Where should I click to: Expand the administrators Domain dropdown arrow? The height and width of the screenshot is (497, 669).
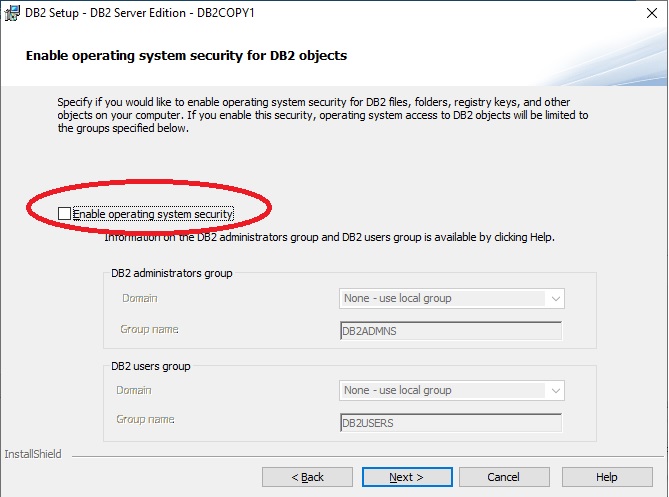click(x=554, y=298)
